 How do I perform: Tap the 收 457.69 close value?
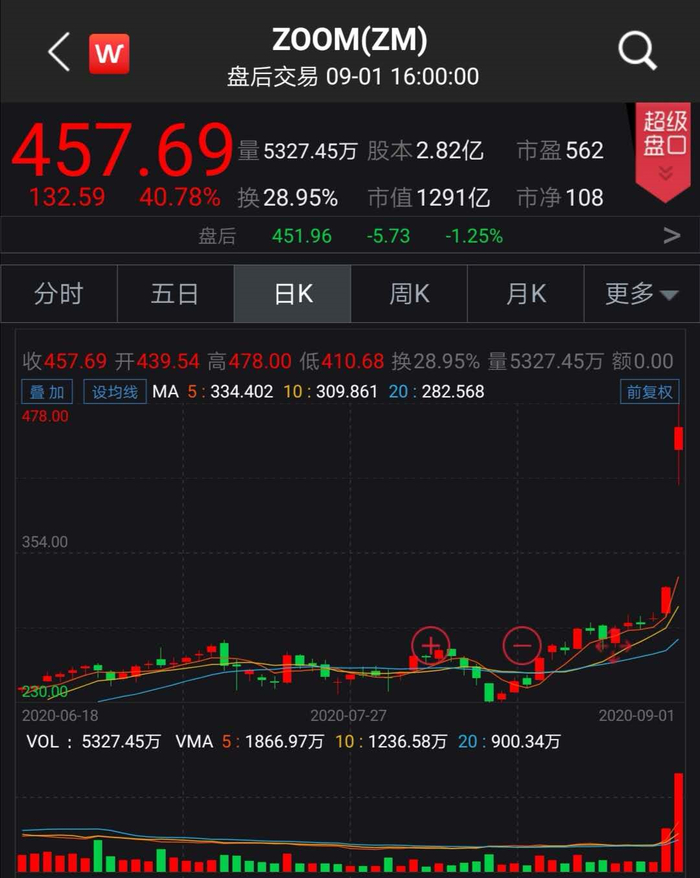pyautogui.click(x=64, y=362)
